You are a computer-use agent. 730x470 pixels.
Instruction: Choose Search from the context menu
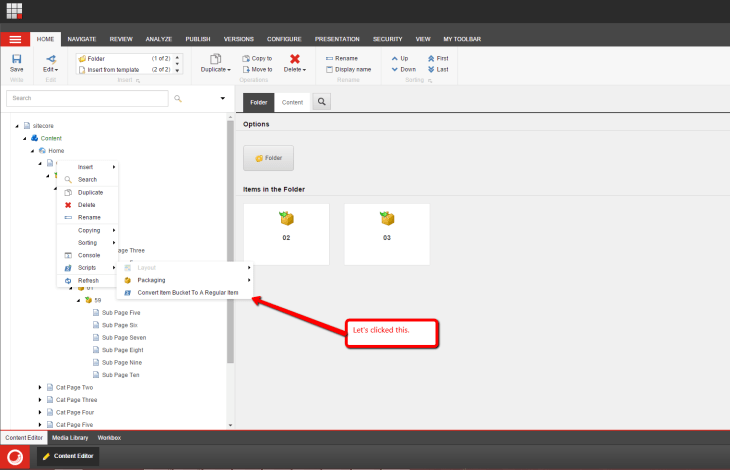[88, 179]
